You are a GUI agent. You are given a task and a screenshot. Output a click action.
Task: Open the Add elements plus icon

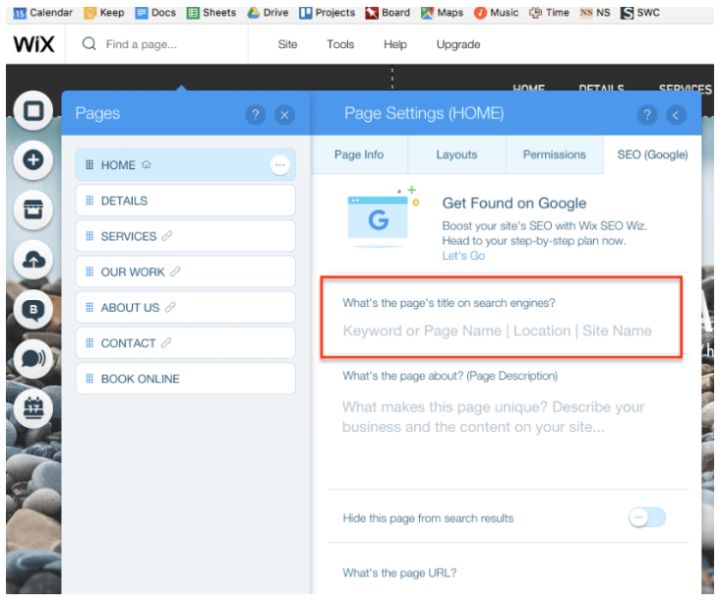(34, 160)
